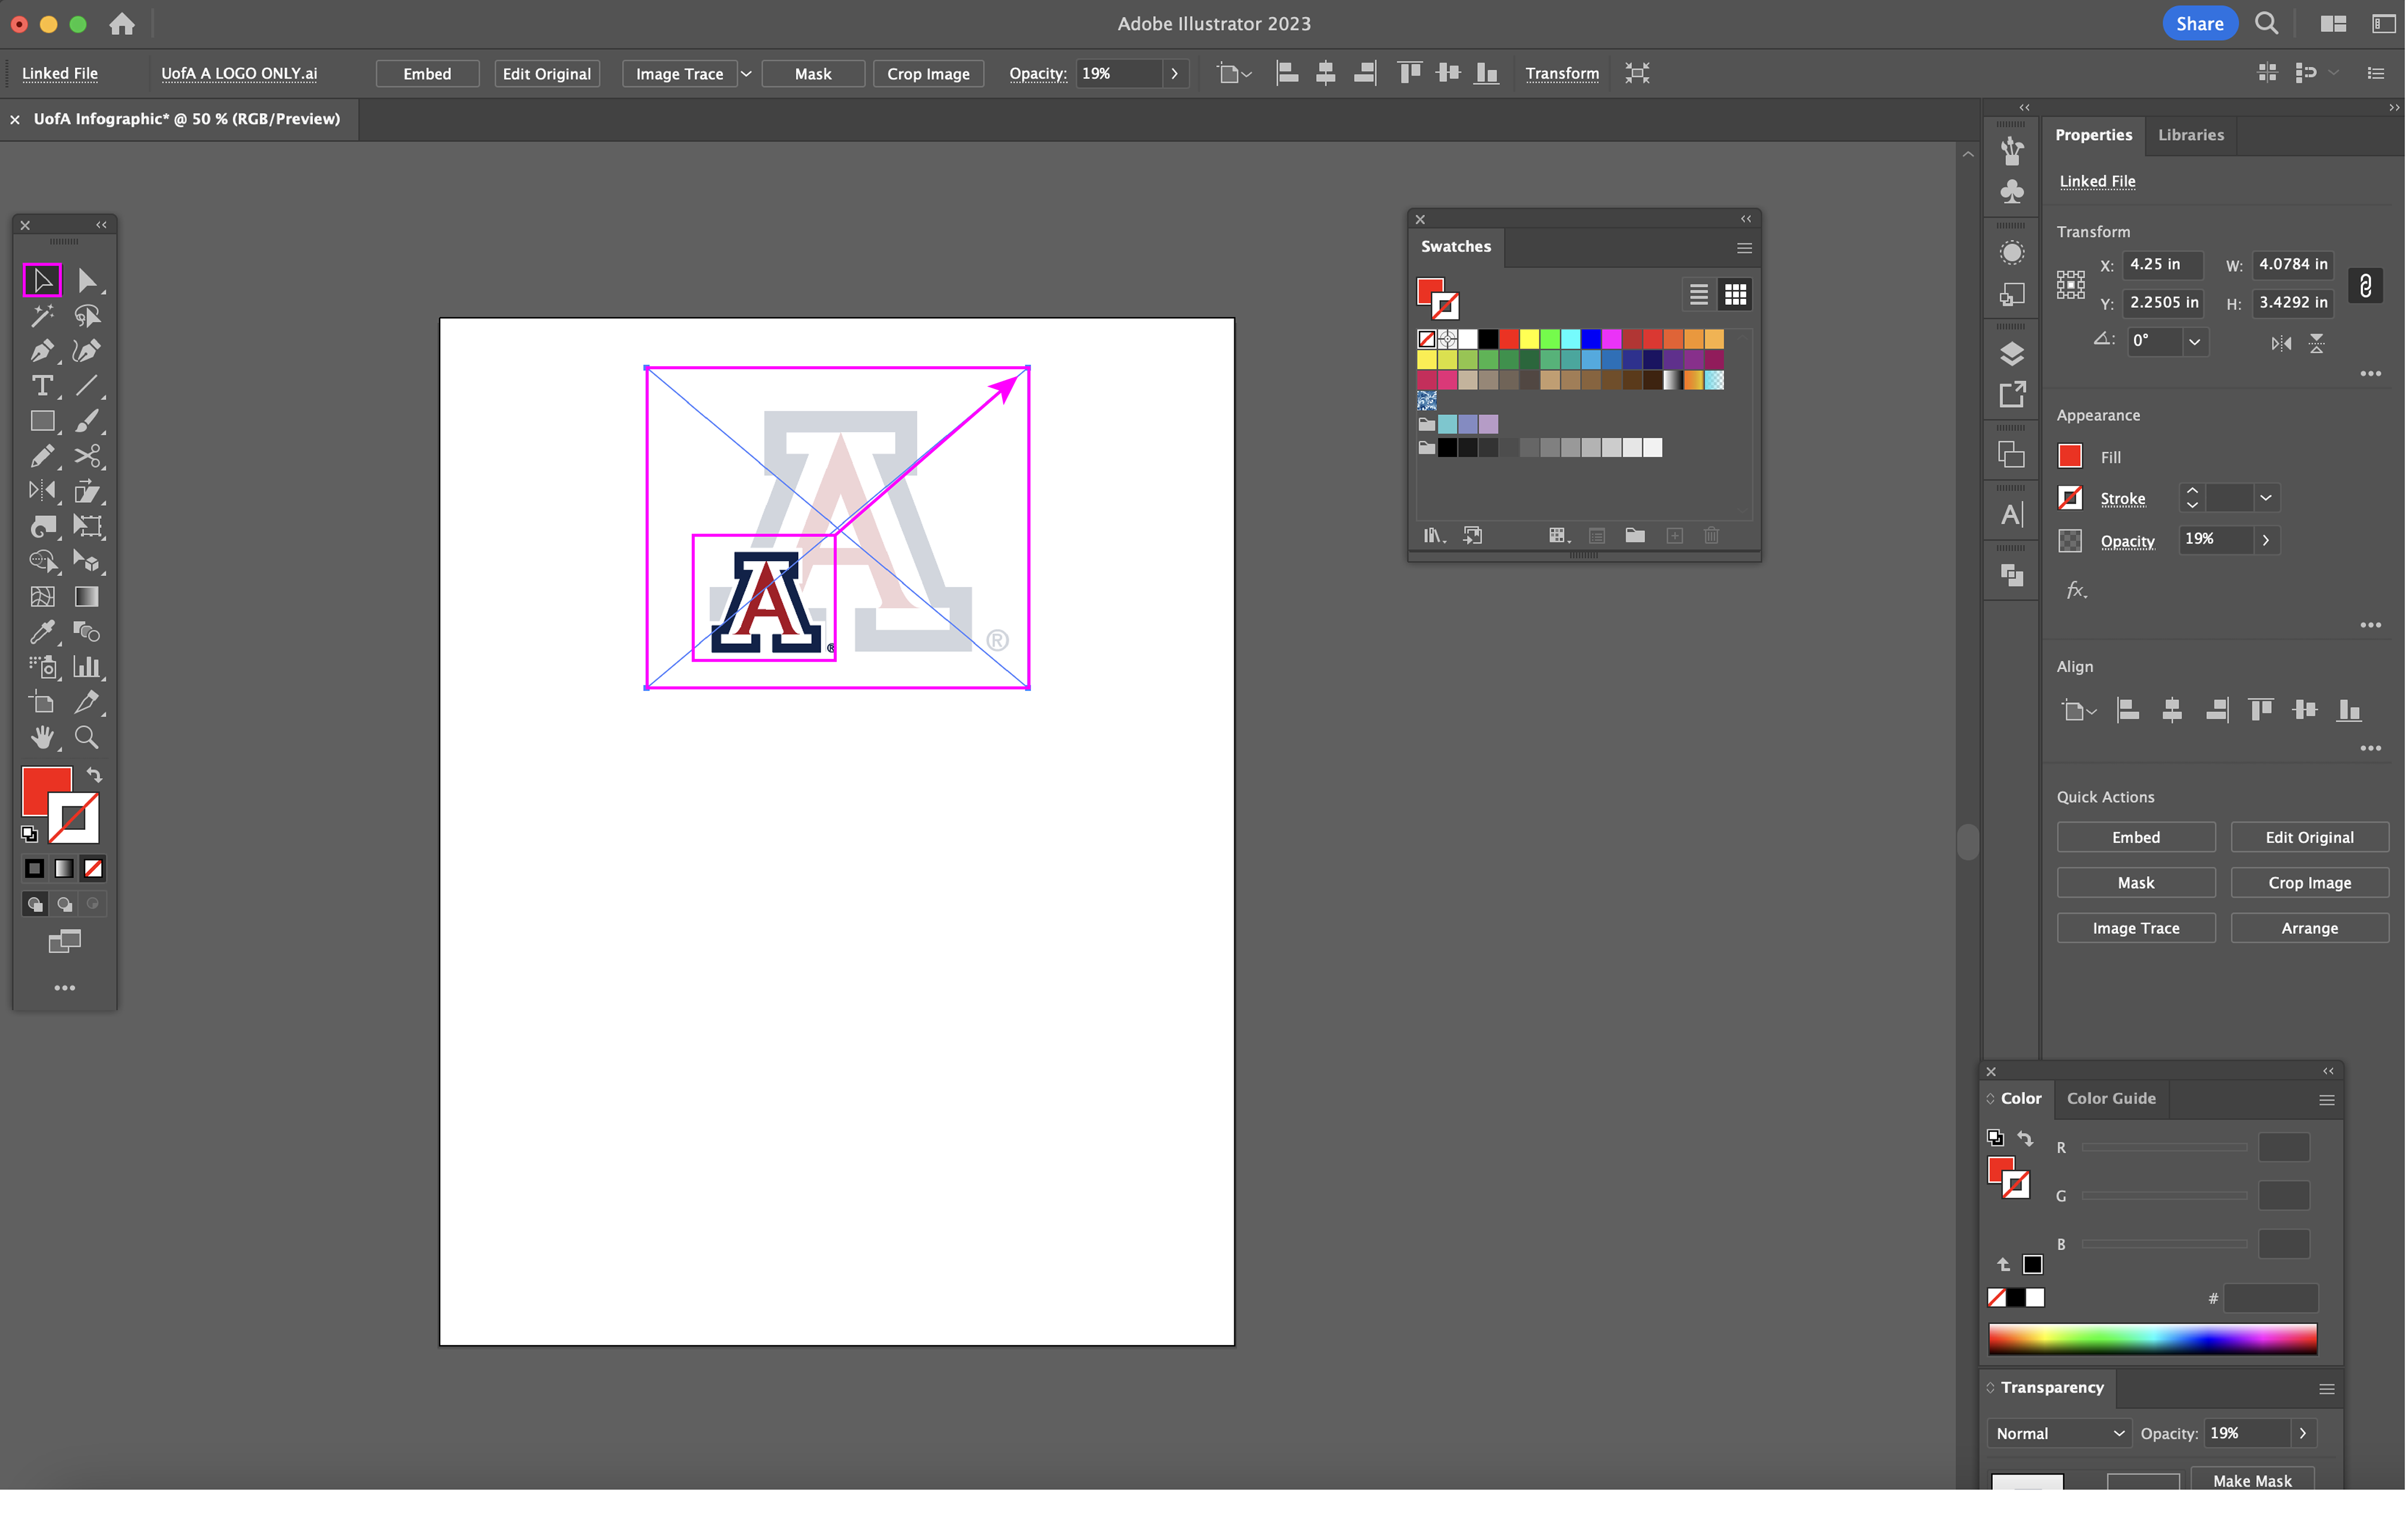Click the Gradient tool
The width and height of the screenshot is (2406, 1540).
click(86, 597)
